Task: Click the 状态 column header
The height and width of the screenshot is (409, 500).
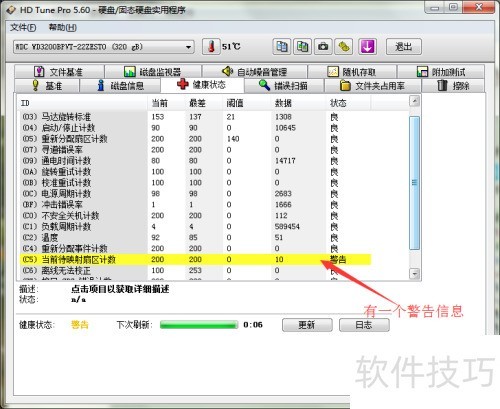Action: (x=348, y=103)
